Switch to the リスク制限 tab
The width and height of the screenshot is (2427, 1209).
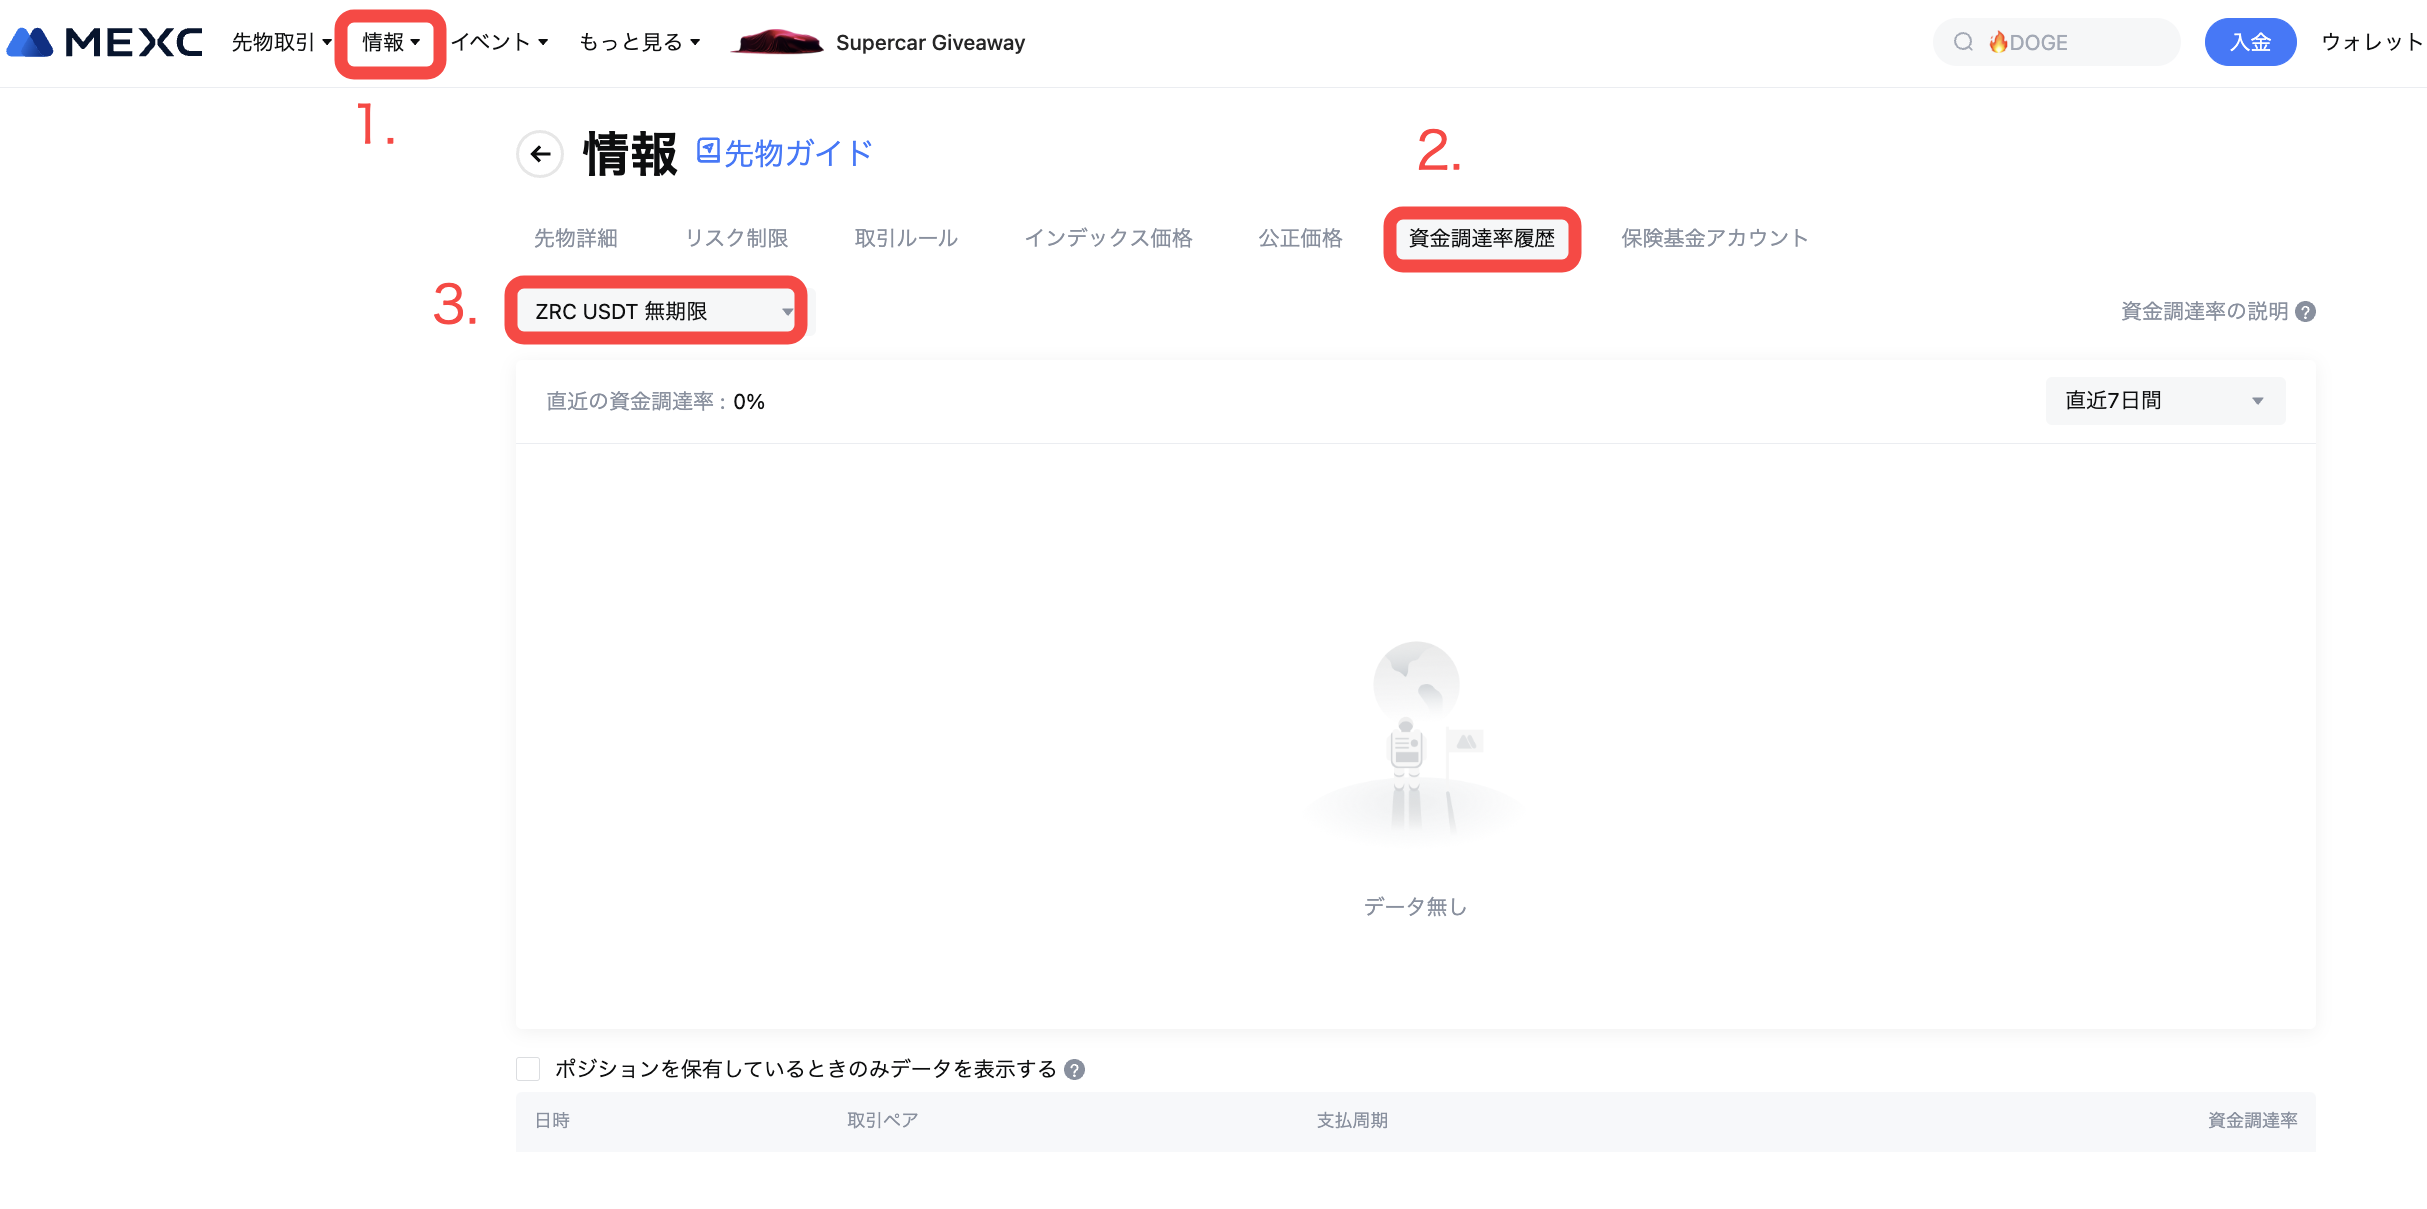tap(736, 238)
